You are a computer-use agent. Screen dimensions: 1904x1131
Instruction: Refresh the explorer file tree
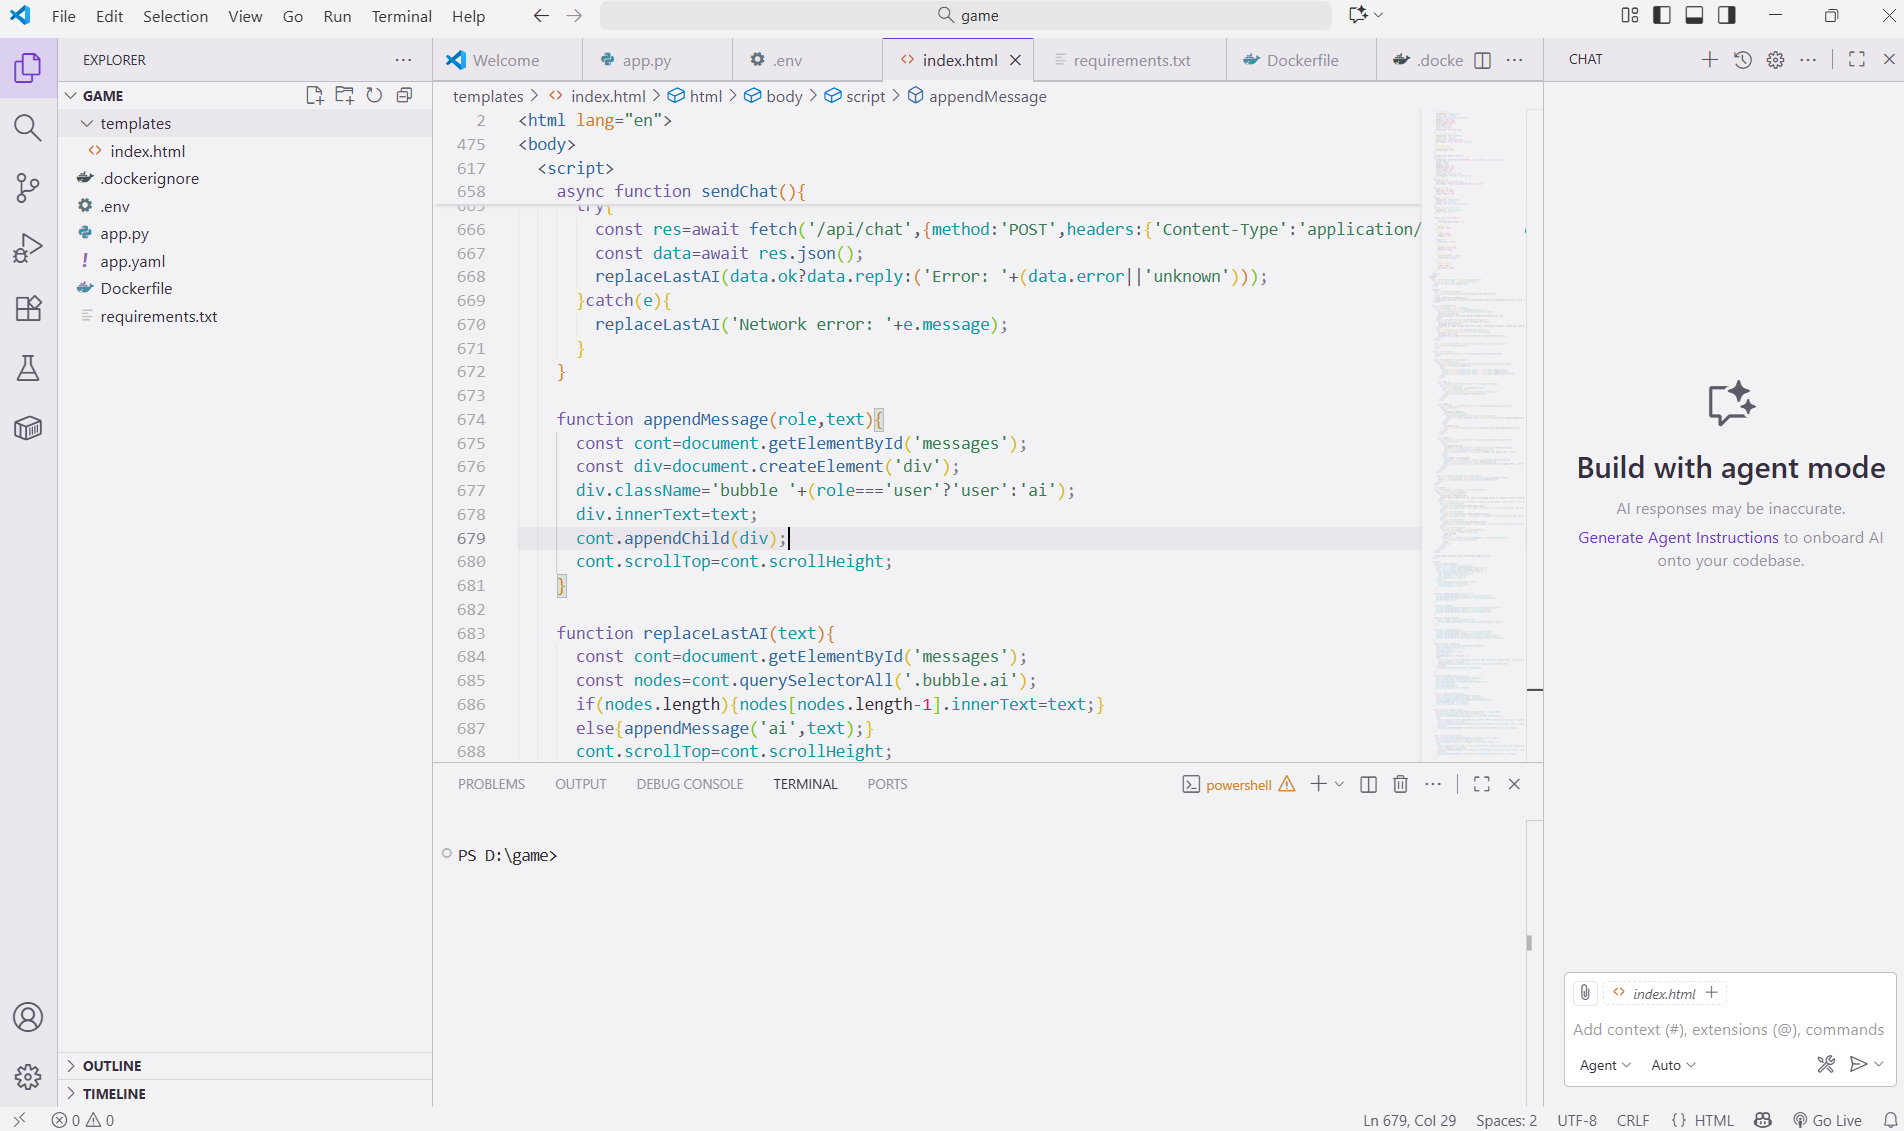[x=374, y=95]
